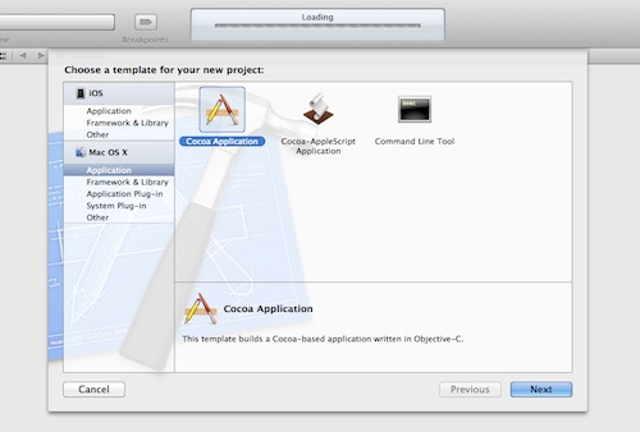Click the Loading progress bar
This screenshot has width=640, height=432.
pos(318,26)
